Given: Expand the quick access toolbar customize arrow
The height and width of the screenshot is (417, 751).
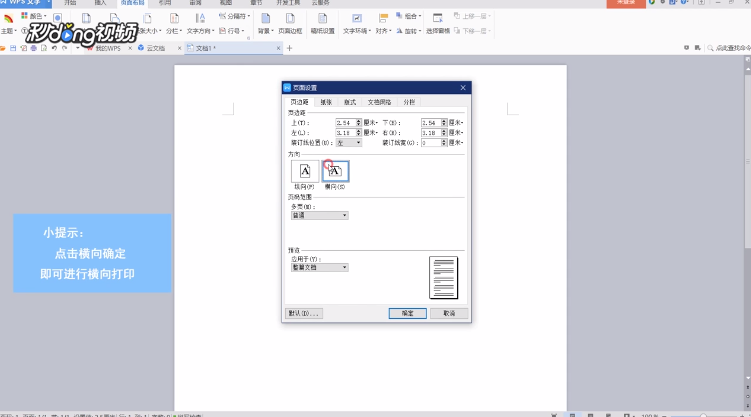Looking at the screenshot, I should (x=78, y=48).
